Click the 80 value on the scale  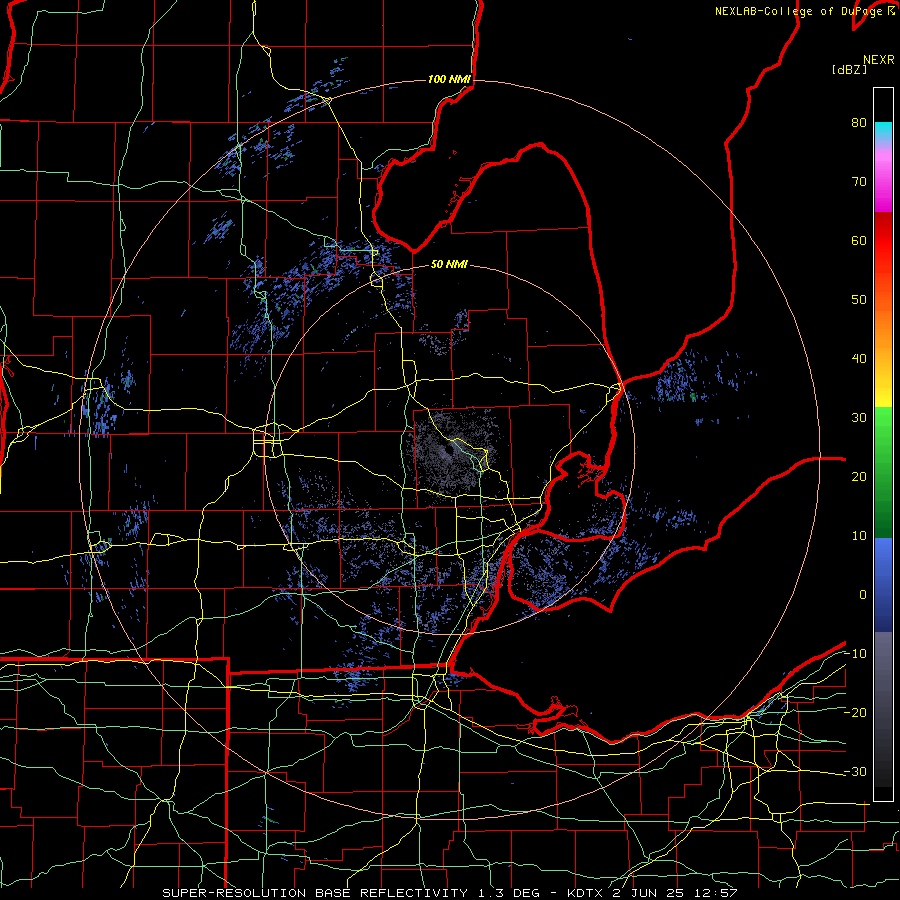point(859,123)
